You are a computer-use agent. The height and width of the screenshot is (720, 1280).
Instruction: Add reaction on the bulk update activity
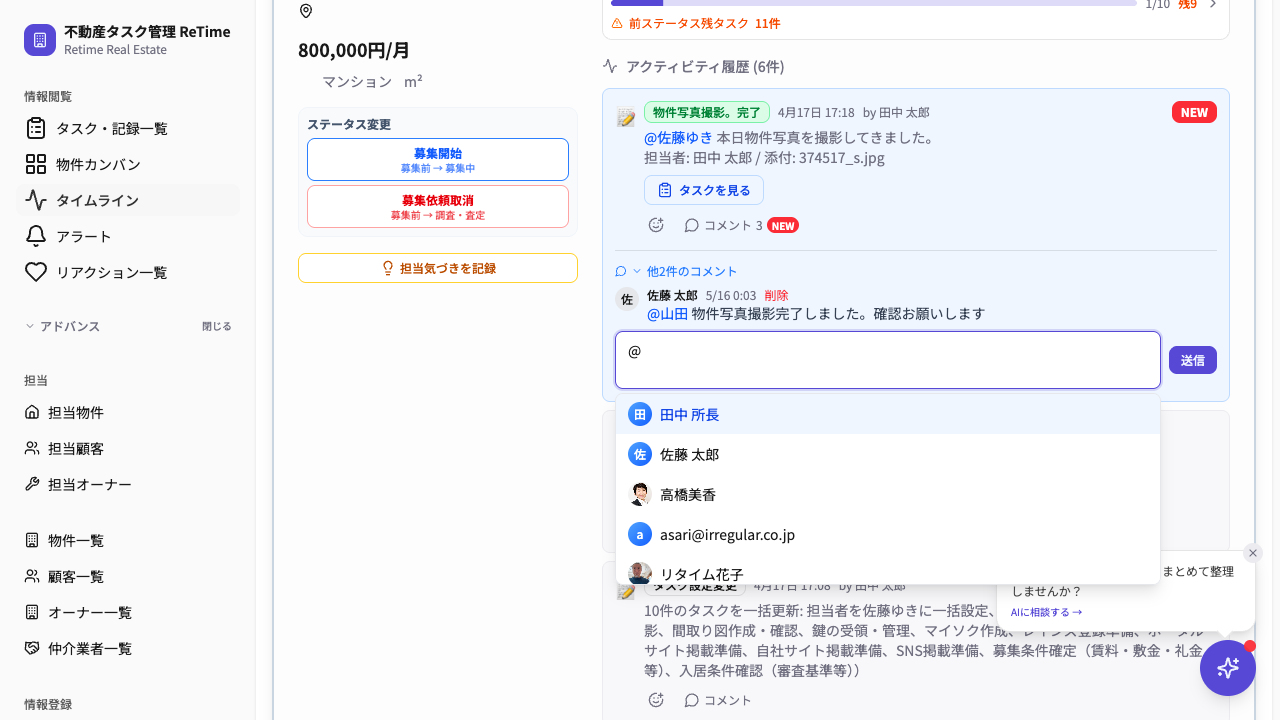coord(656,700)
